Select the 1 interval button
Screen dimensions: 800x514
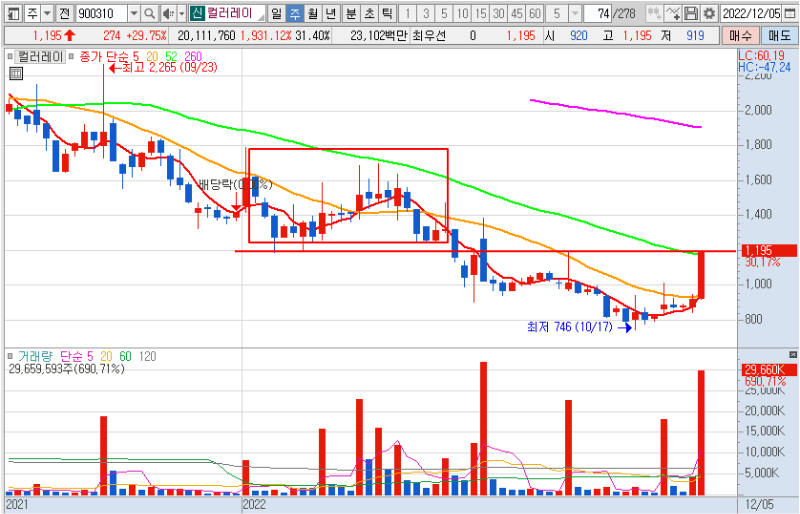point(407,13)
